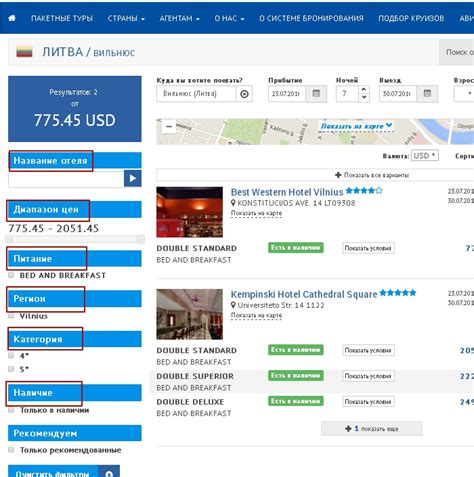The height and width of the screenshot is (477, 474).
Task: Show conditions for Kempinski Double Standard
Action: tap(368, 350)
